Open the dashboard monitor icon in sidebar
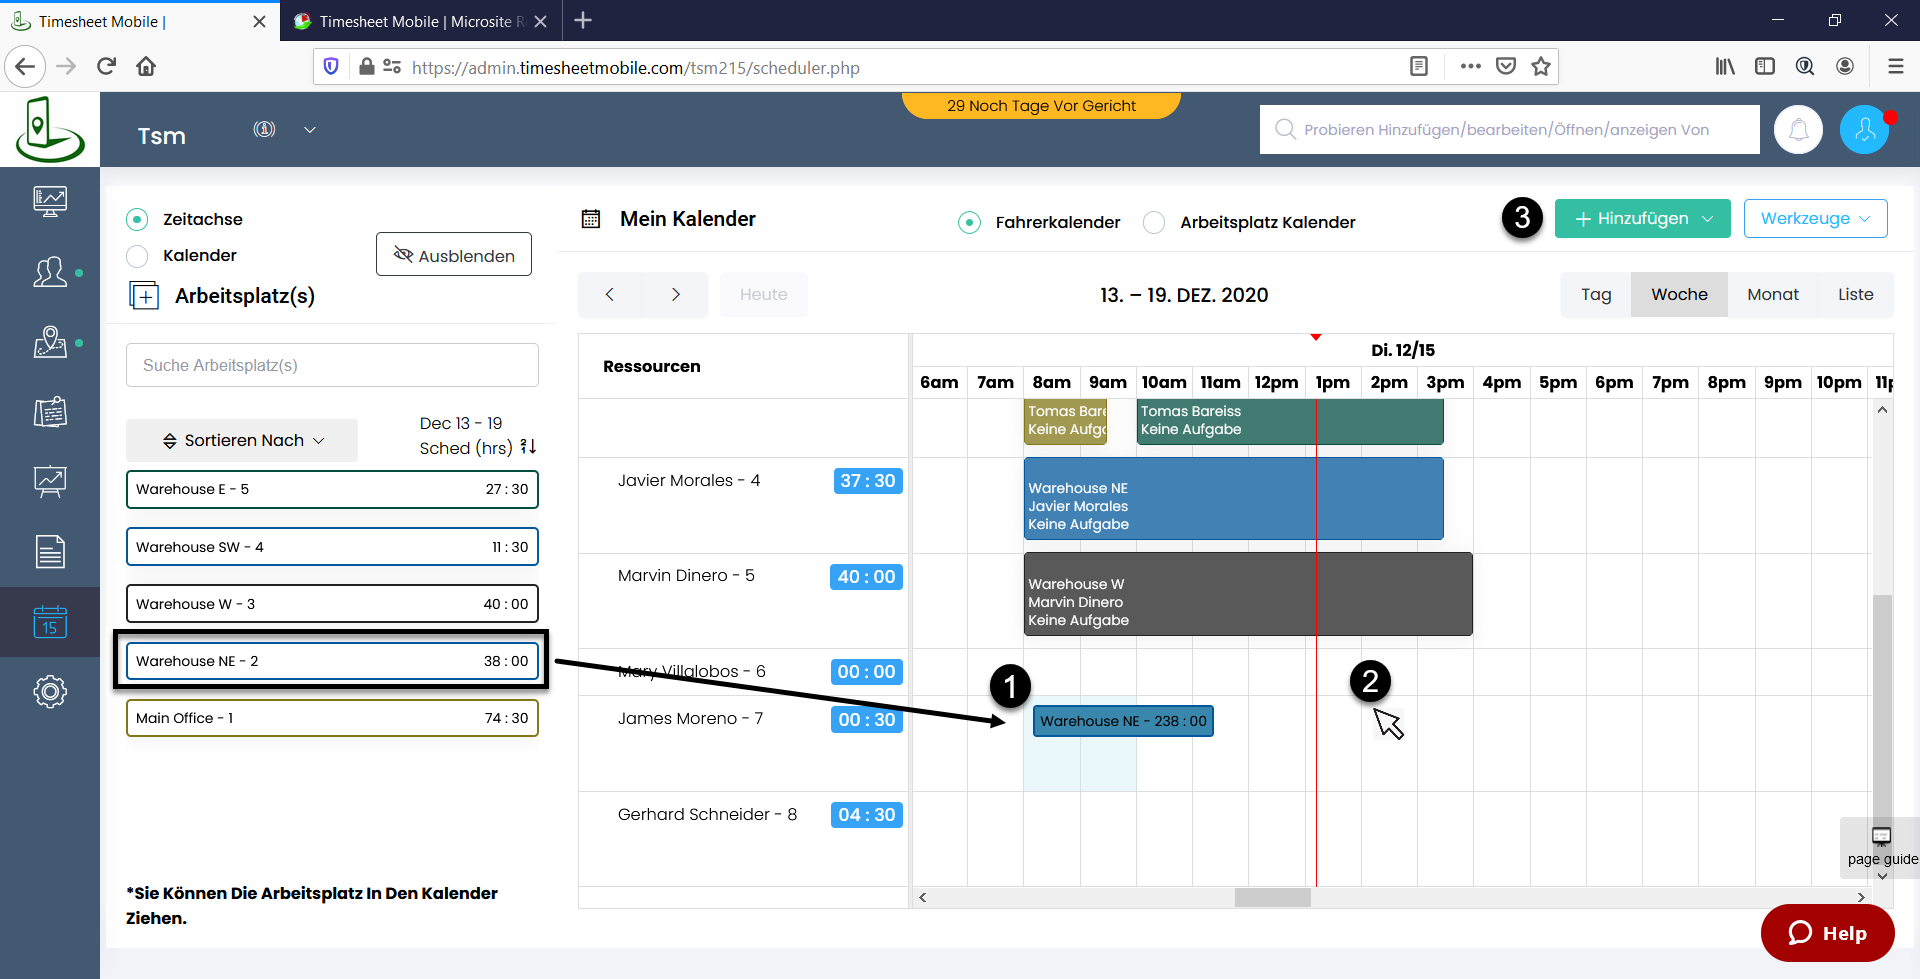 click(49, 202)
